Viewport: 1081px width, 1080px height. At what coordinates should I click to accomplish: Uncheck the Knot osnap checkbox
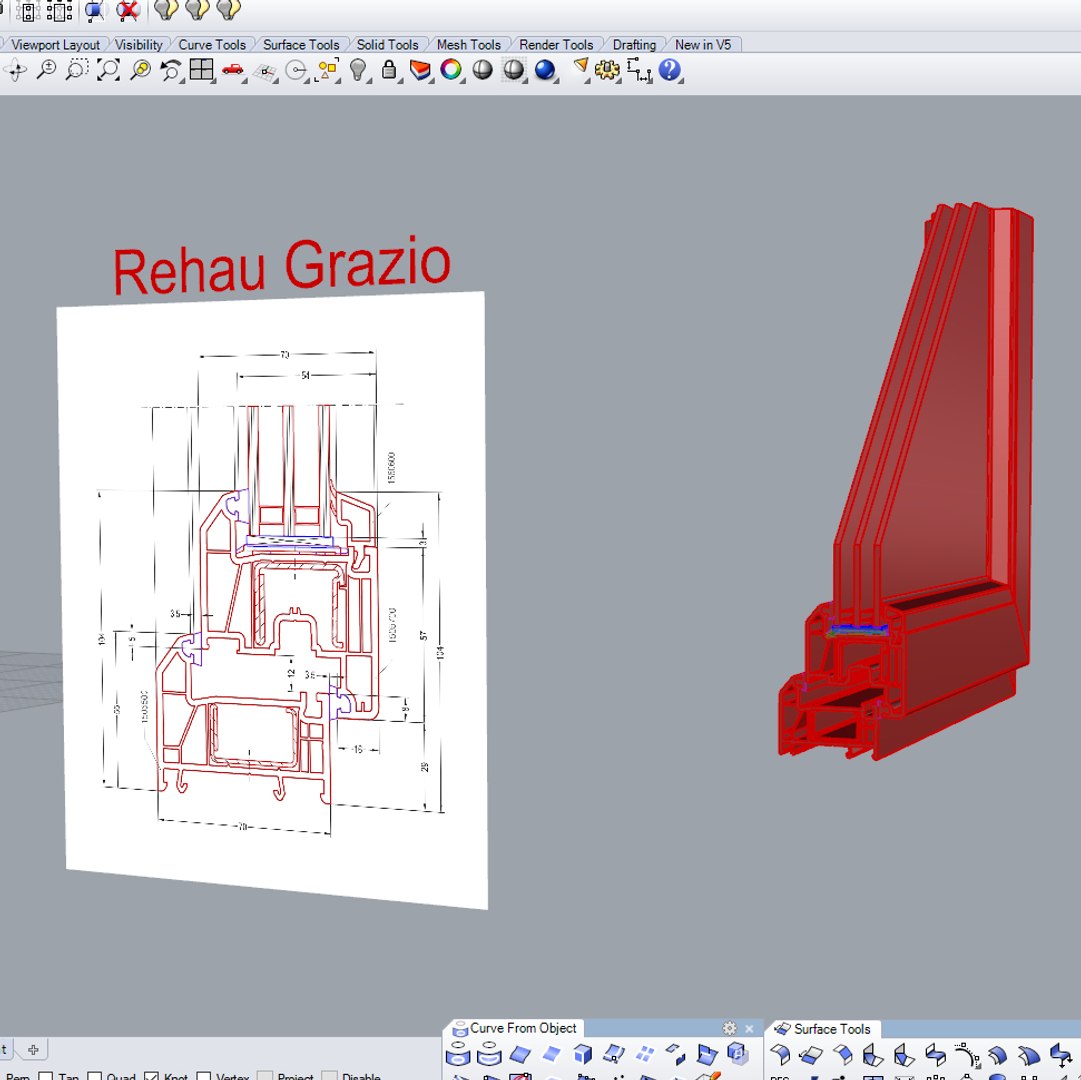click(x=152, y=1075)
